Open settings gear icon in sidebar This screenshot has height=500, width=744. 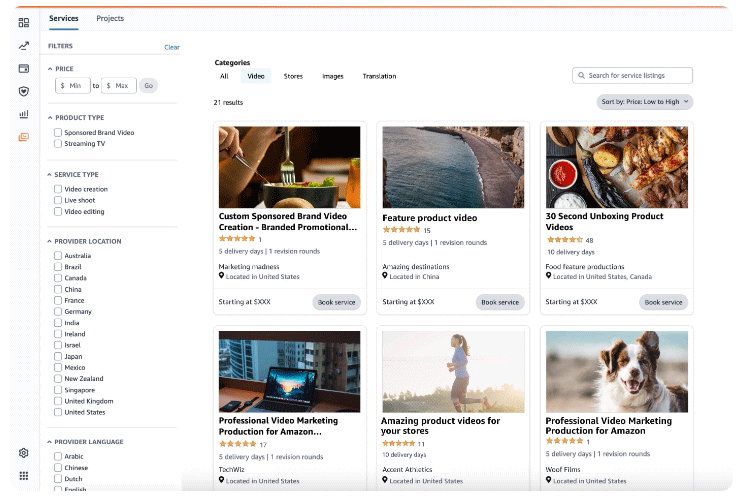pos(24,453)
